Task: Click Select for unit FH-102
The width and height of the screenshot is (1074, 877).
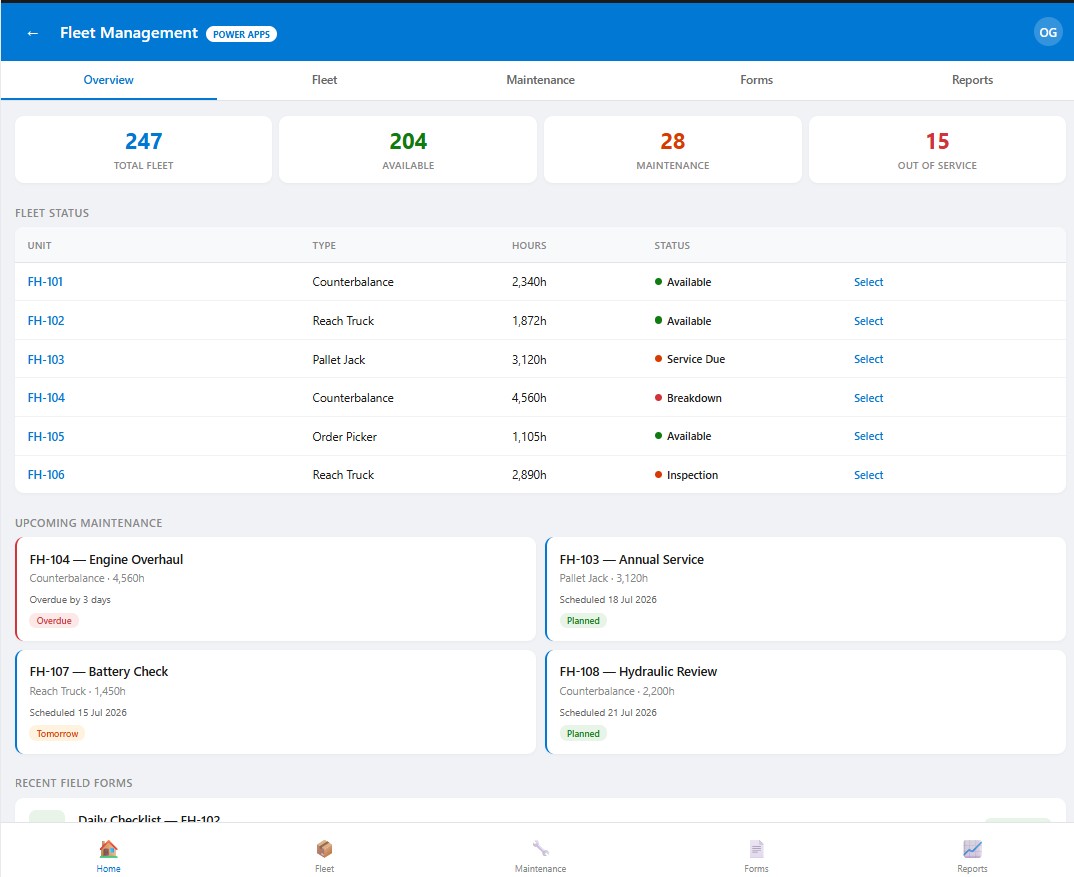Action: tap(868, 321)
